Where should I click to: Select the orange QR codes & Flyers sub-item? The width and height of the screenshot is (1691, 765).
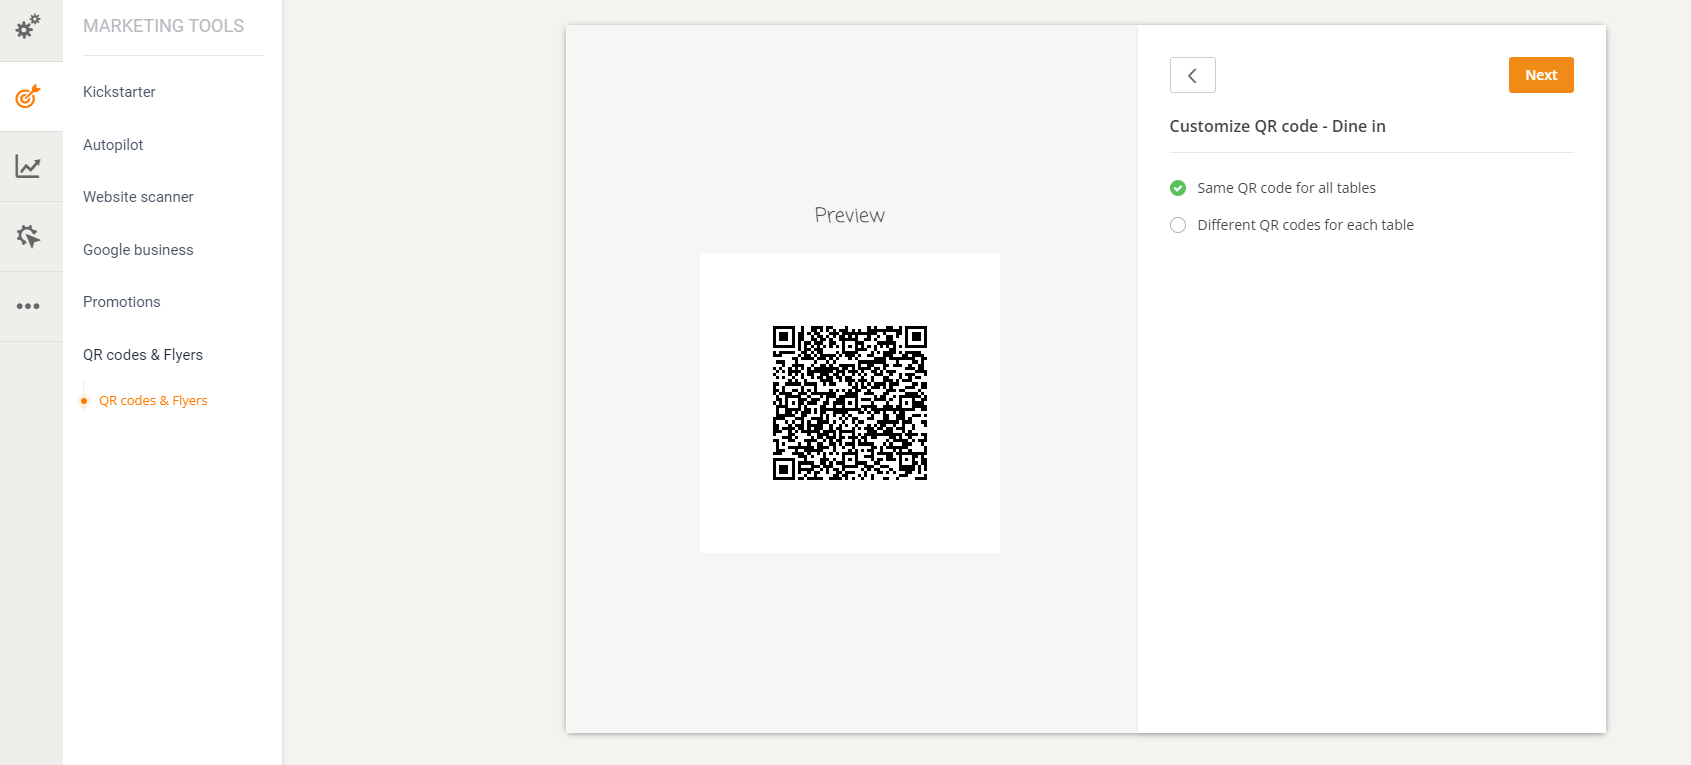click(x=153, y=401)
